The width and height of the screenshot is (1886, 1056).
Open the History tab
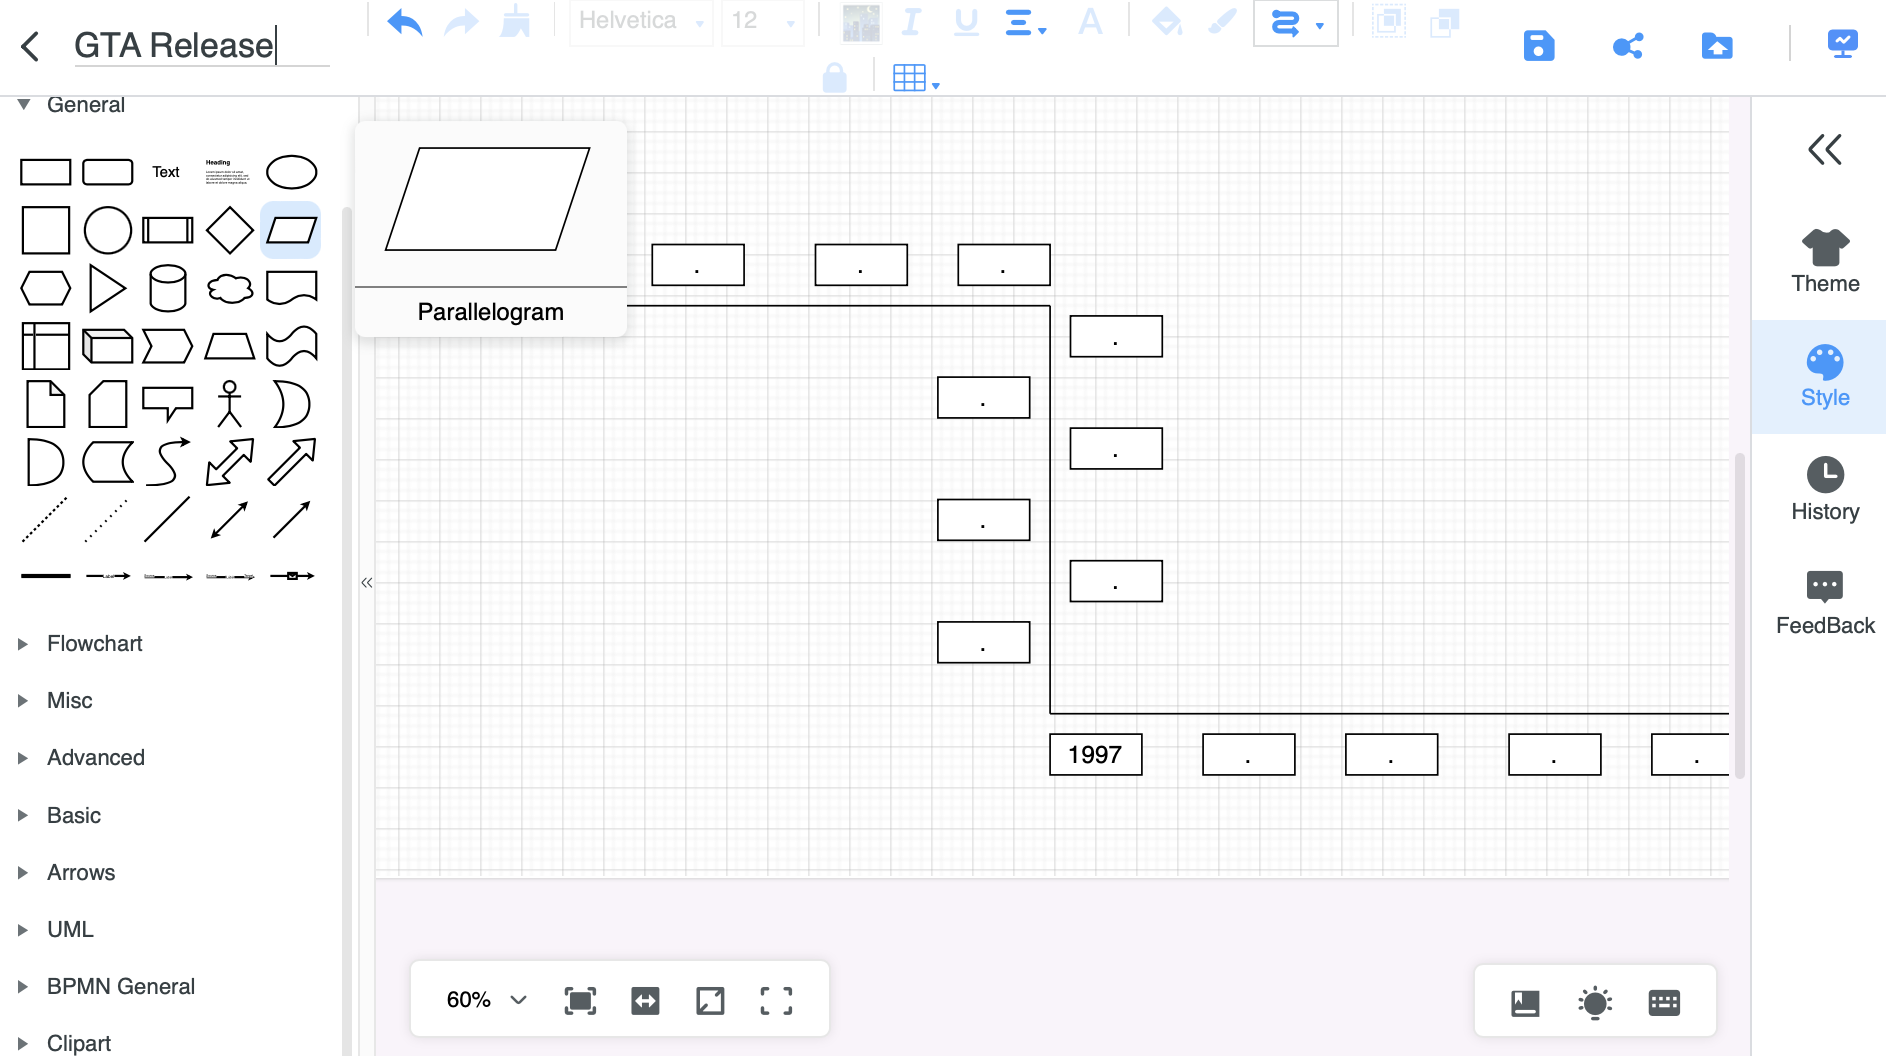[1825, 490]
